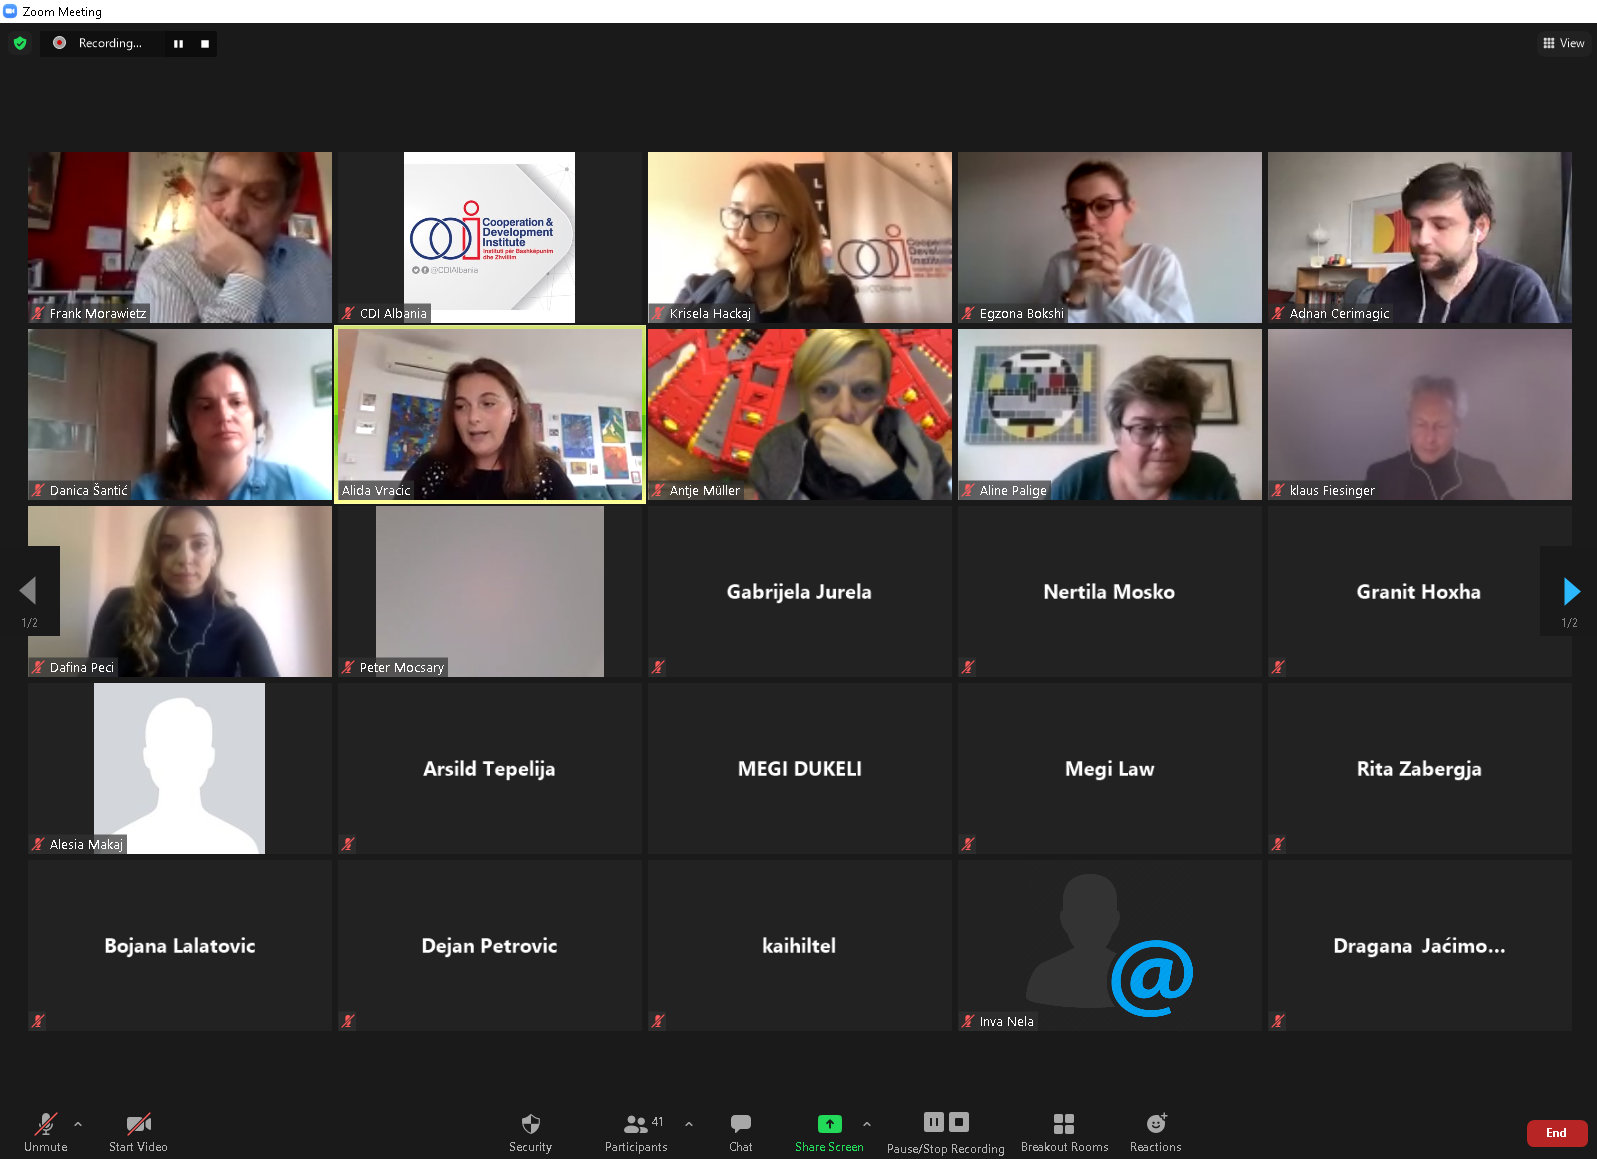
Task: Select the CDI Albania logo tile
Action: point(490,237)
